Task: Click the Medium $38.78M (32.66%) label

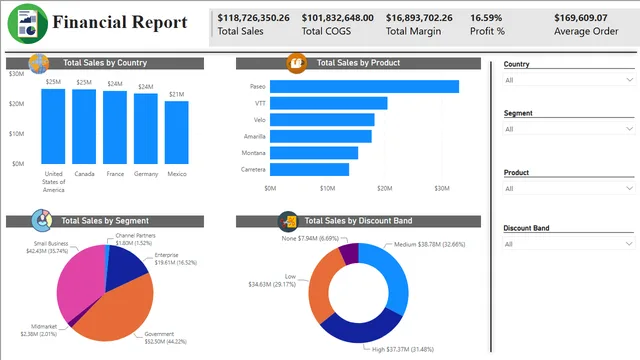Action: pos(429,244)
